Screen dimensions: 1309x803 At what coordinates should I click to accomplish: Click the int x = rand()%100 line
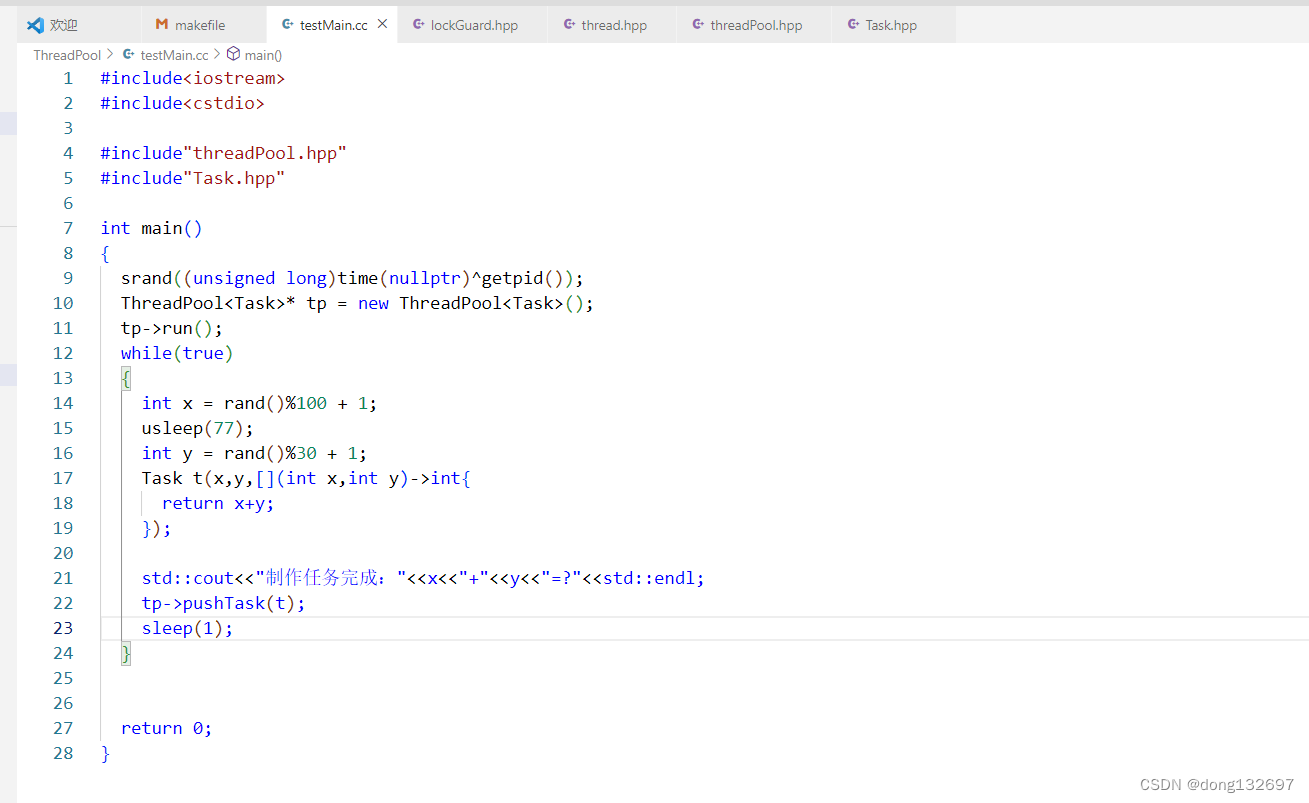pos(260,403)
